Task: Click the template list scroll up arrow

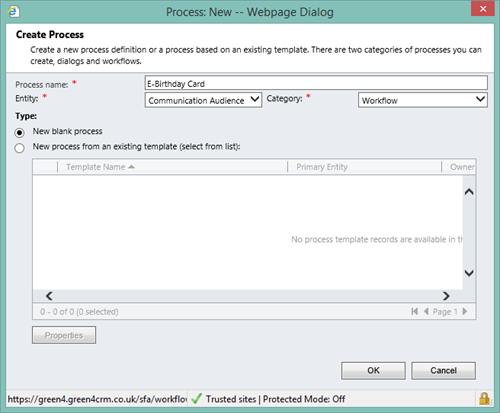Action: pos(469,192)
